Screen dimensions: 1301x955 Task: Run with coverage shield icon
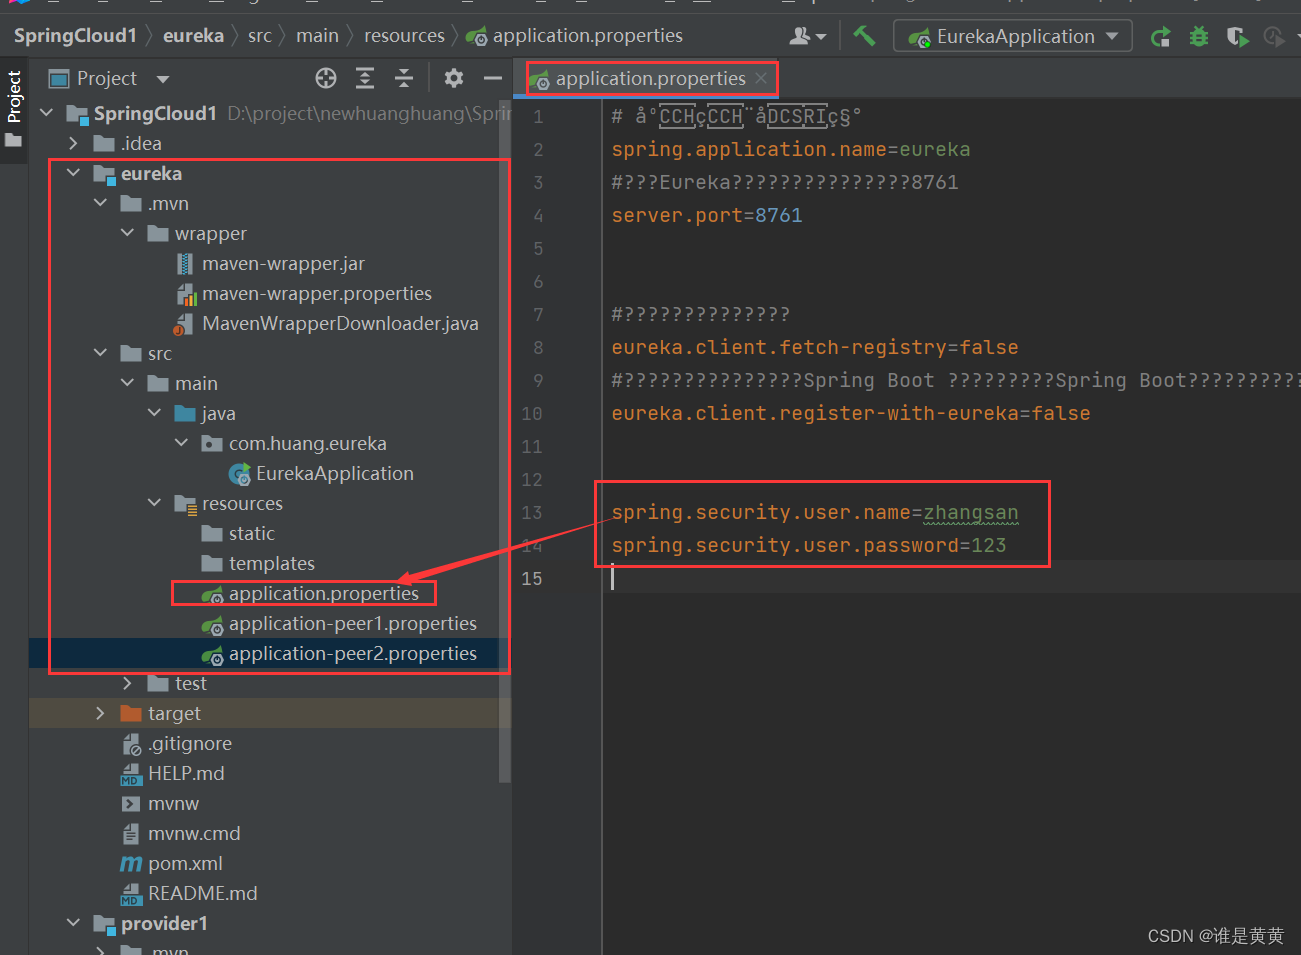pyautogui.click(x=1237, y=37)
